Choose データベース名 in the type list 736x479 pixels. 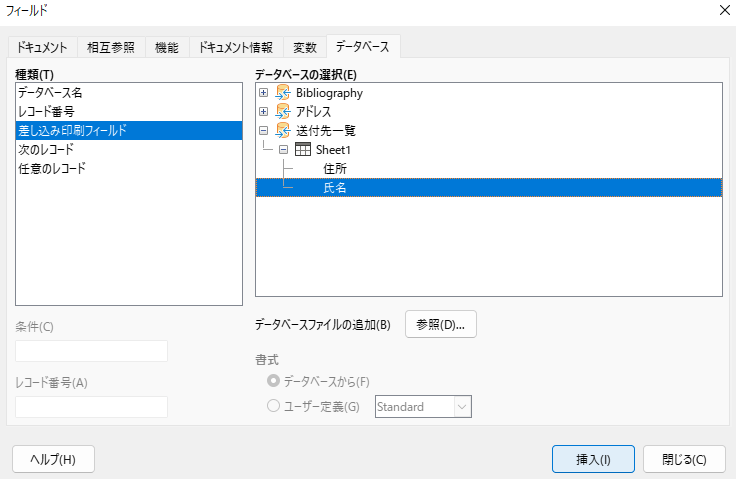[x=50, y=92]
